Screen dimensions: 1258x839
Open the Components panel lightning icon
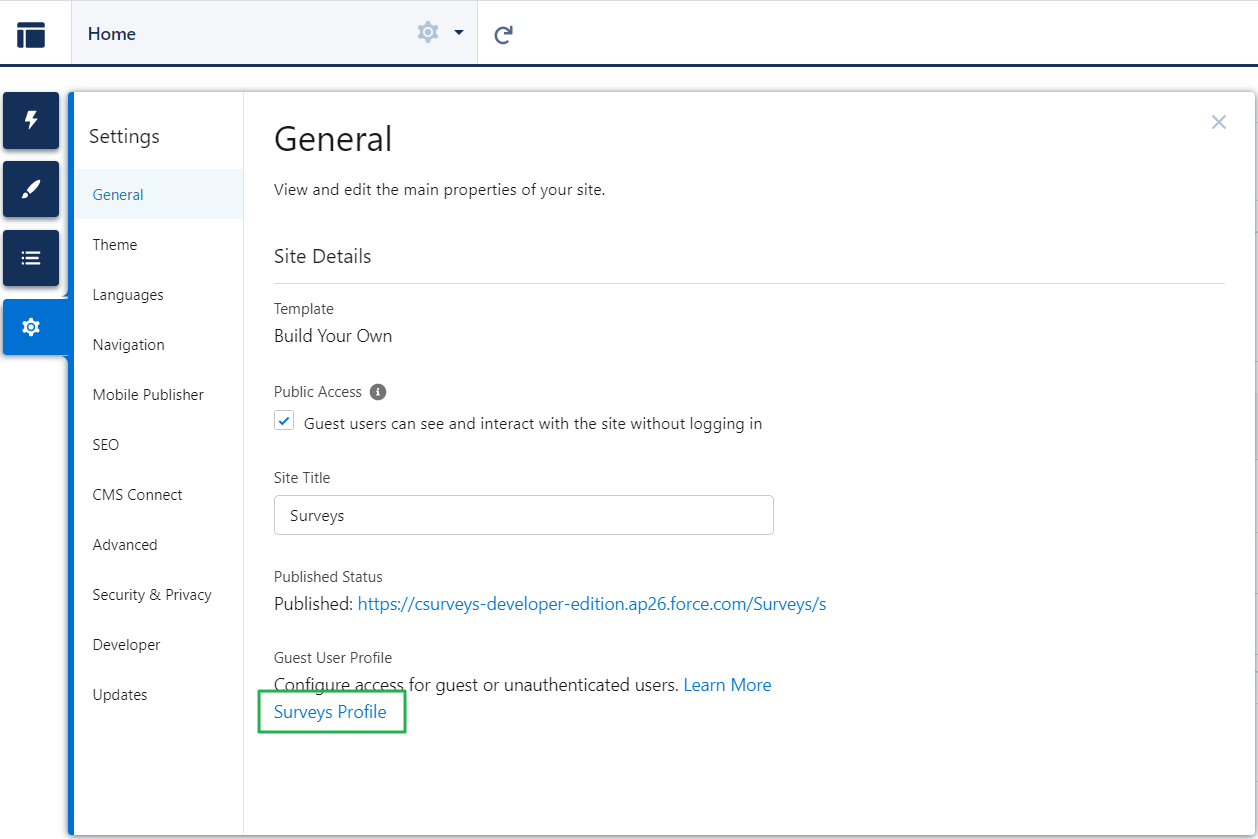pyautogui.click(x=31, y=120)
